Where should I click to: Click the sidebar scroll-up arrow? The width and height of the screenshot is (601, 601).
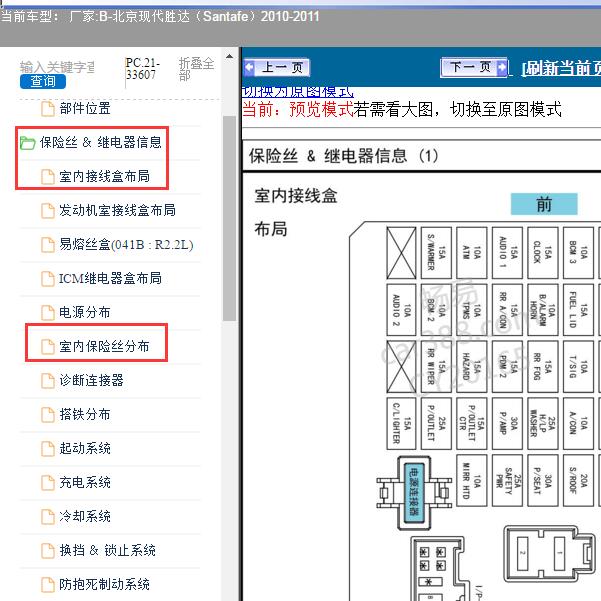click(x=229, y=57)
